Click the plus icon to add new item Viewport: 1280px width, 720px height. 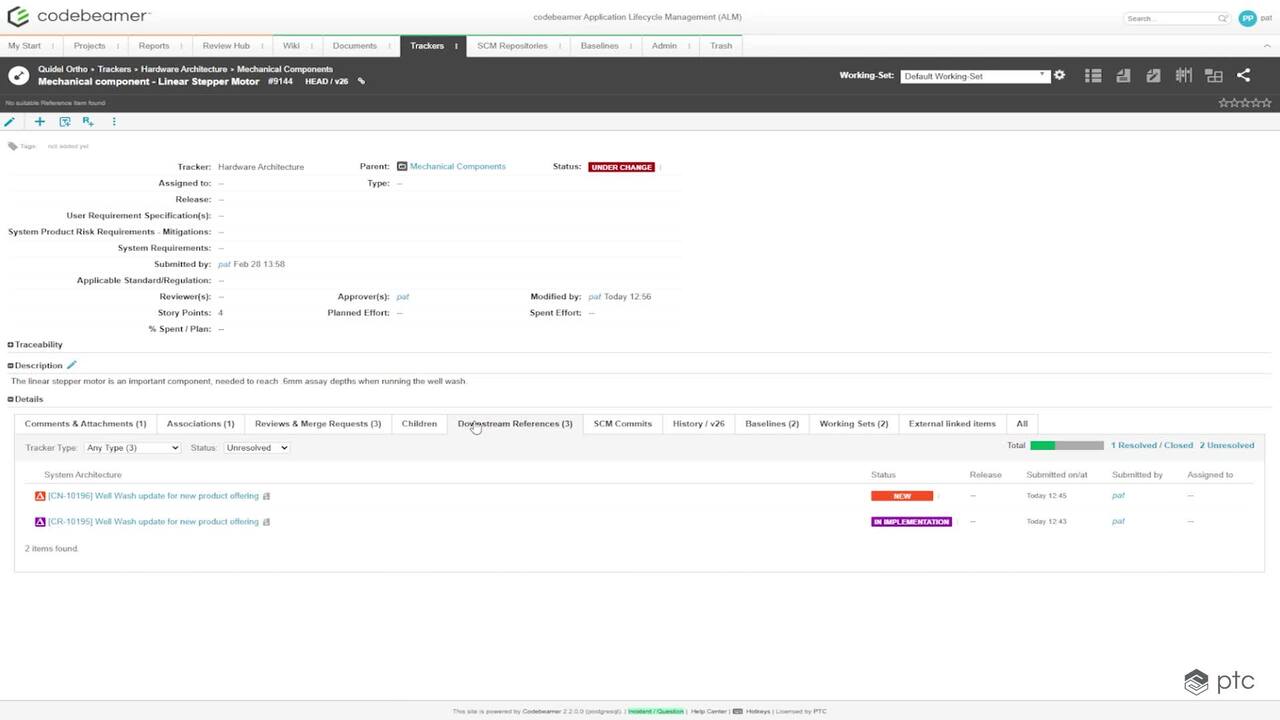(x=40, y=122)
